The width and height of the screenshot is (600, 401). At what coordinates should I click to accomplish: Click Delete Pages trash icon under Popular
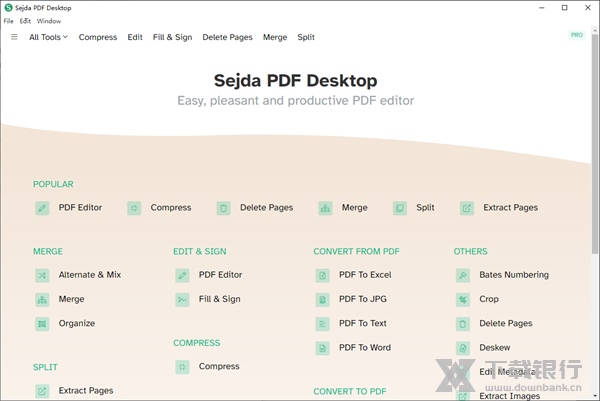click(x=223, y=208)
